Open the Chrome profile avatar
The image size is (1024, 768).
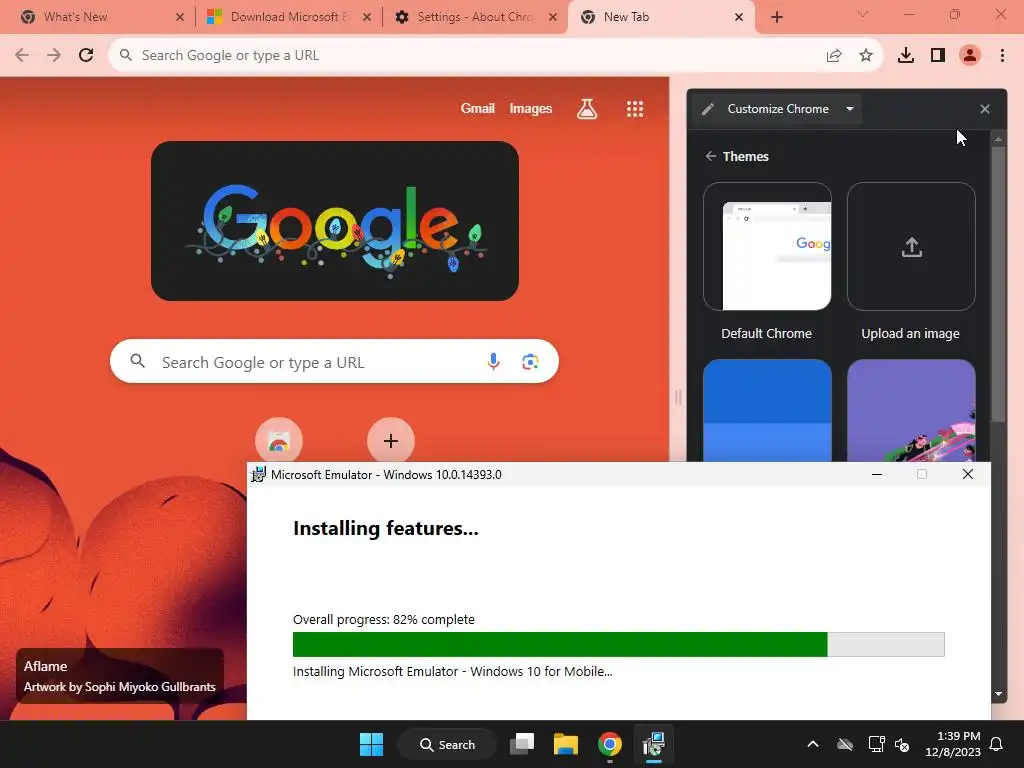tap(970, 56)
